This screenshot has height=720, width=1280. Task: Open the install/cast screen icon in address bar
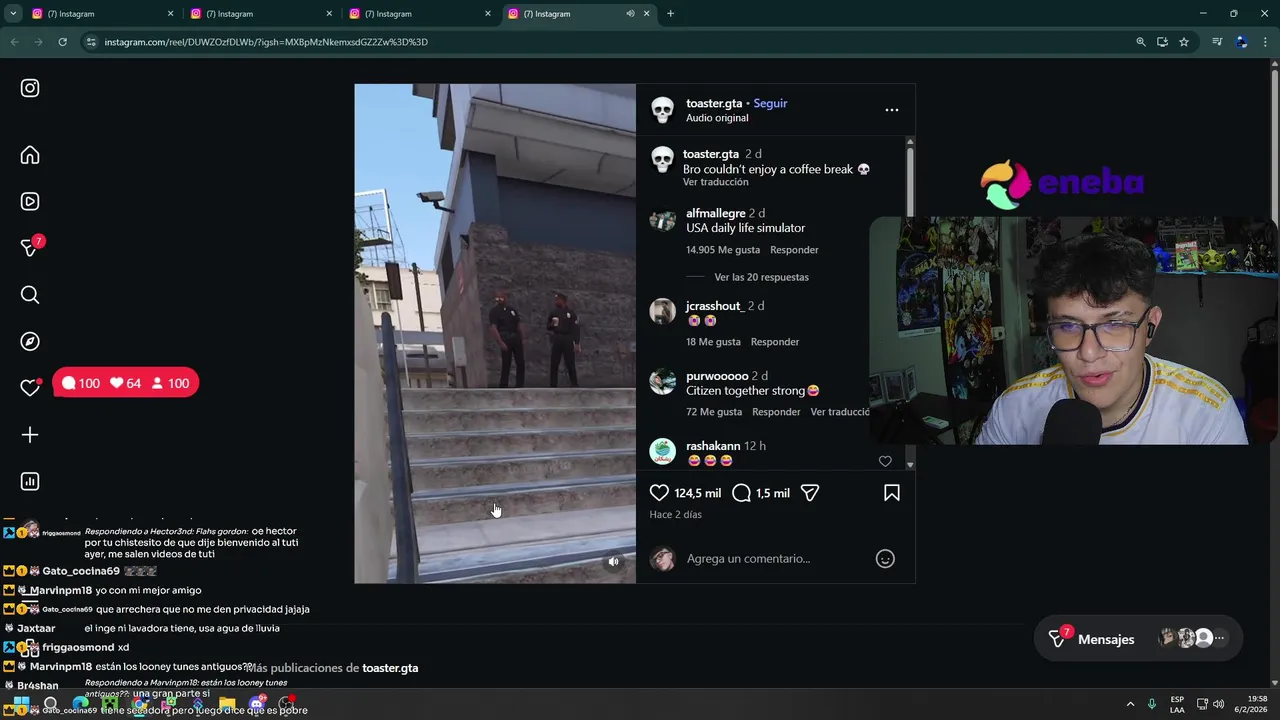click(x=1162, y=42)
